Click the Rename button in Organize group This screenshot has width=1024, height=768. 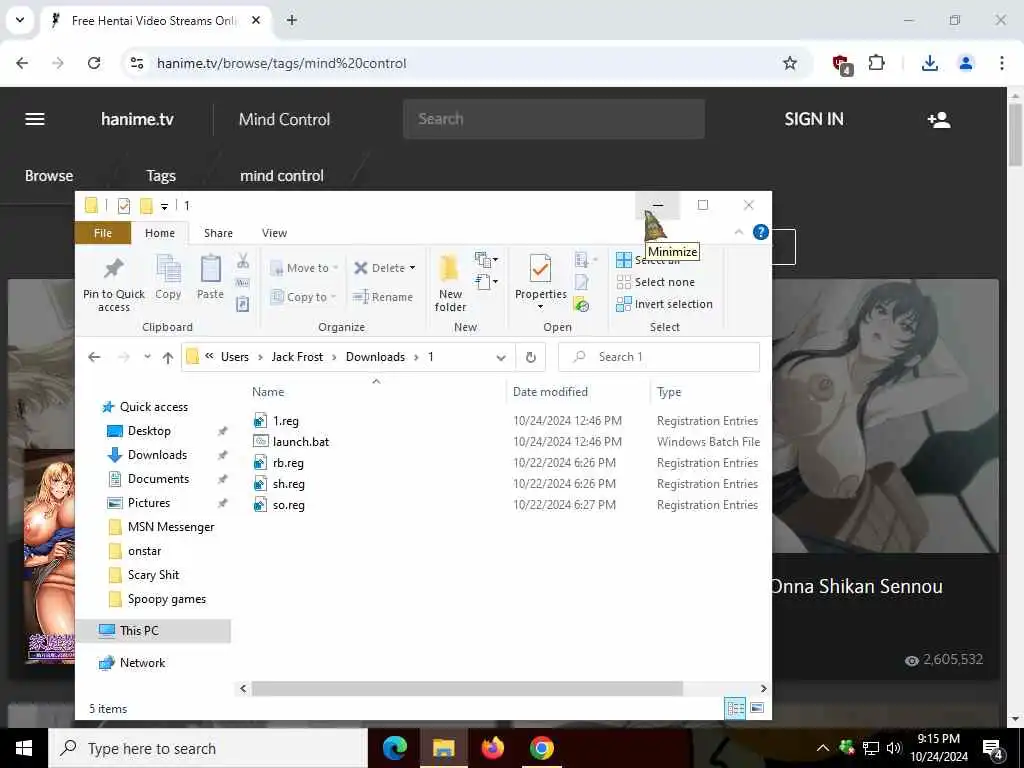click(x=383, y=297)
